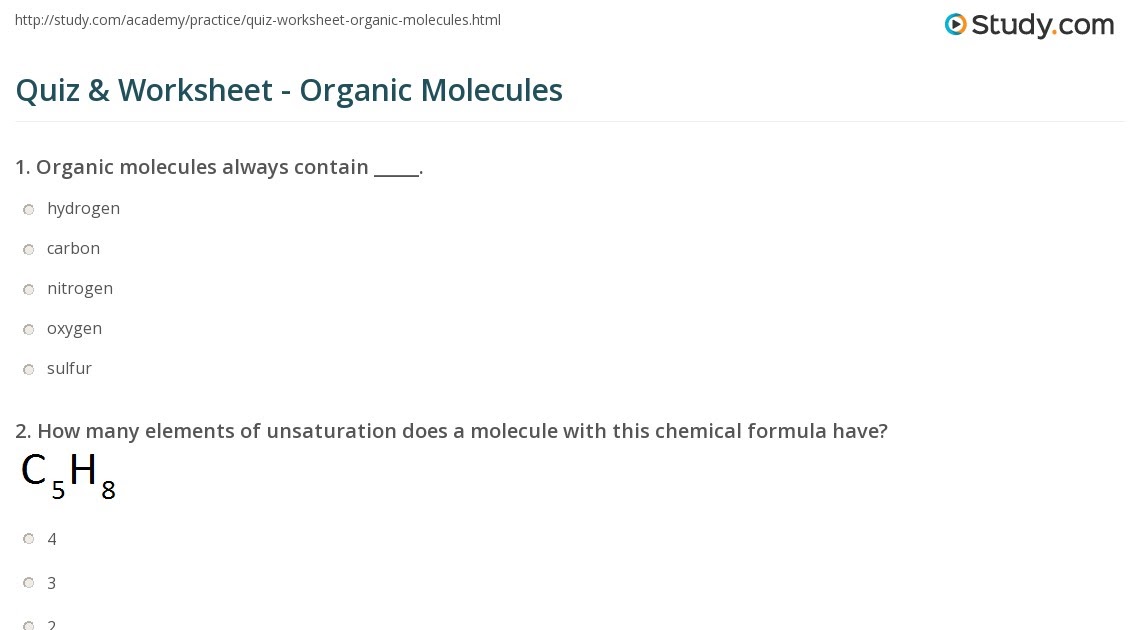Click question 1 text about organic molecules
This screenshot has height=630, width=1140.
(219, 167)
